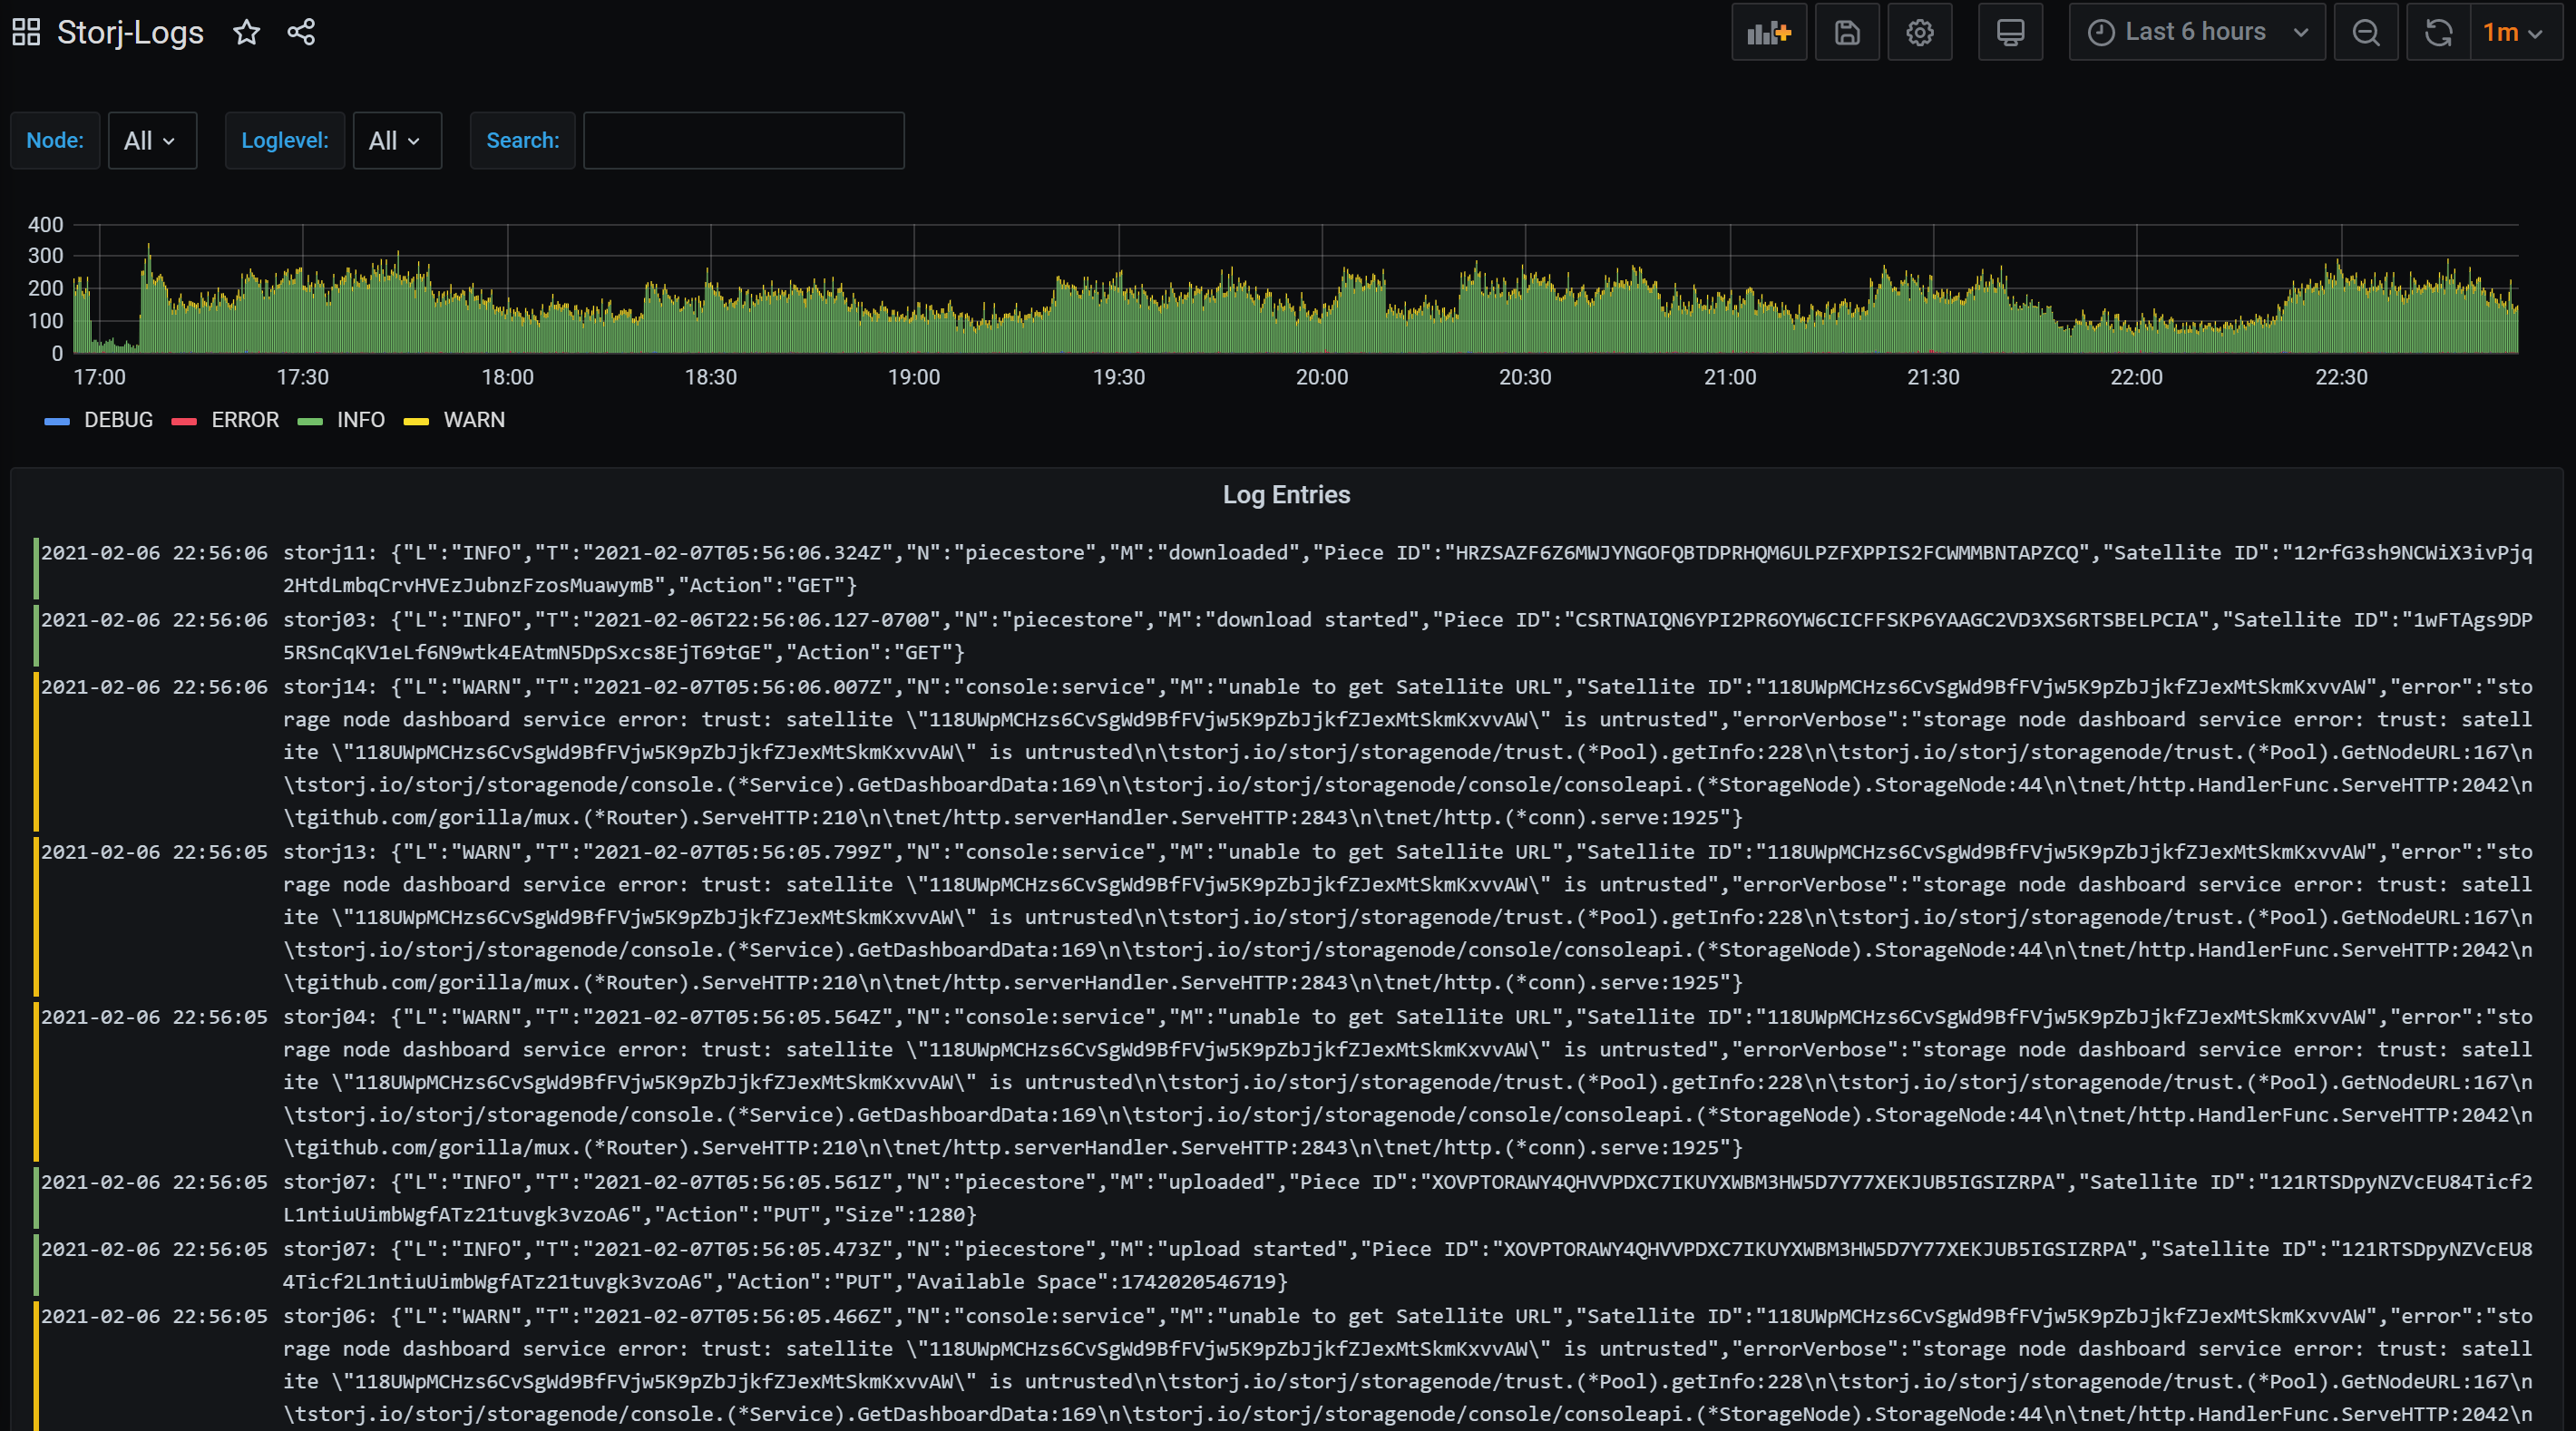This screenshot has height=1431, width=2576.
Task: Refresh the dashboard now
Action: pyautogui.click(x=2438, y=32)
